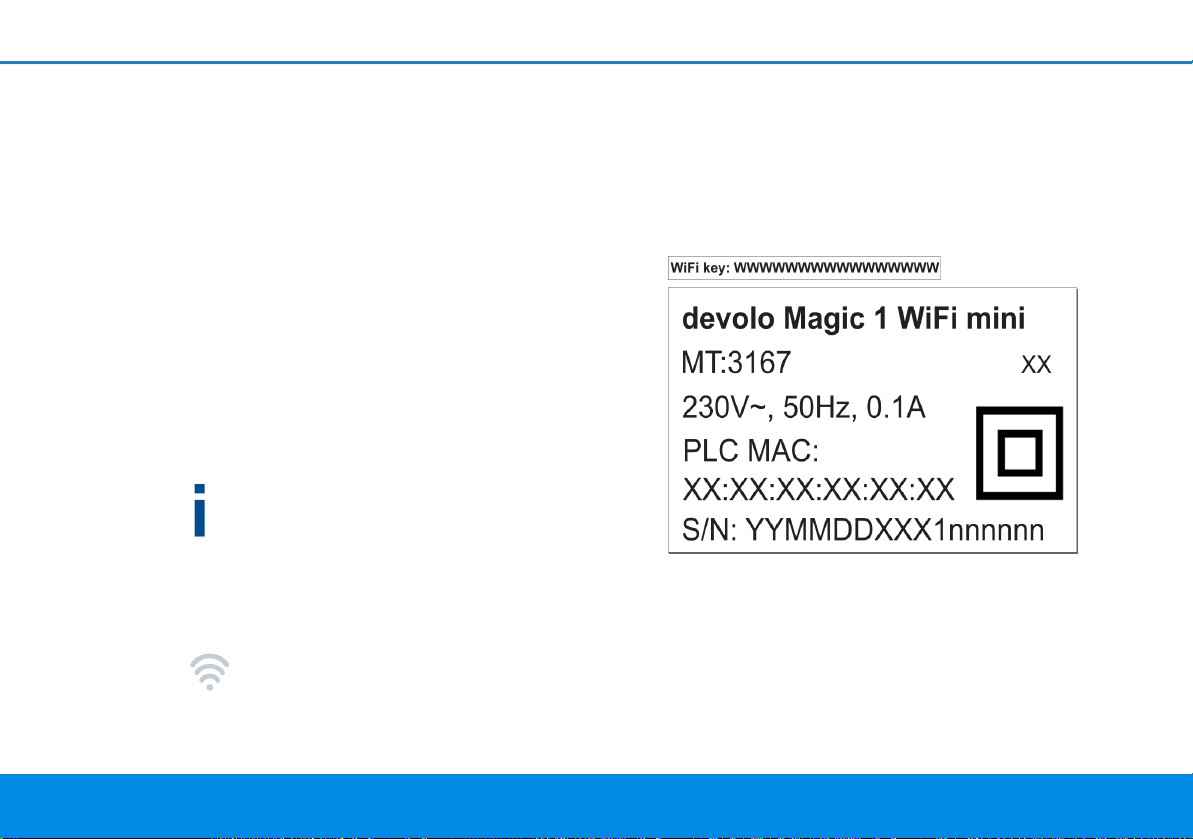Click the 0.1A current value
1193x839 pixels.
896,408
